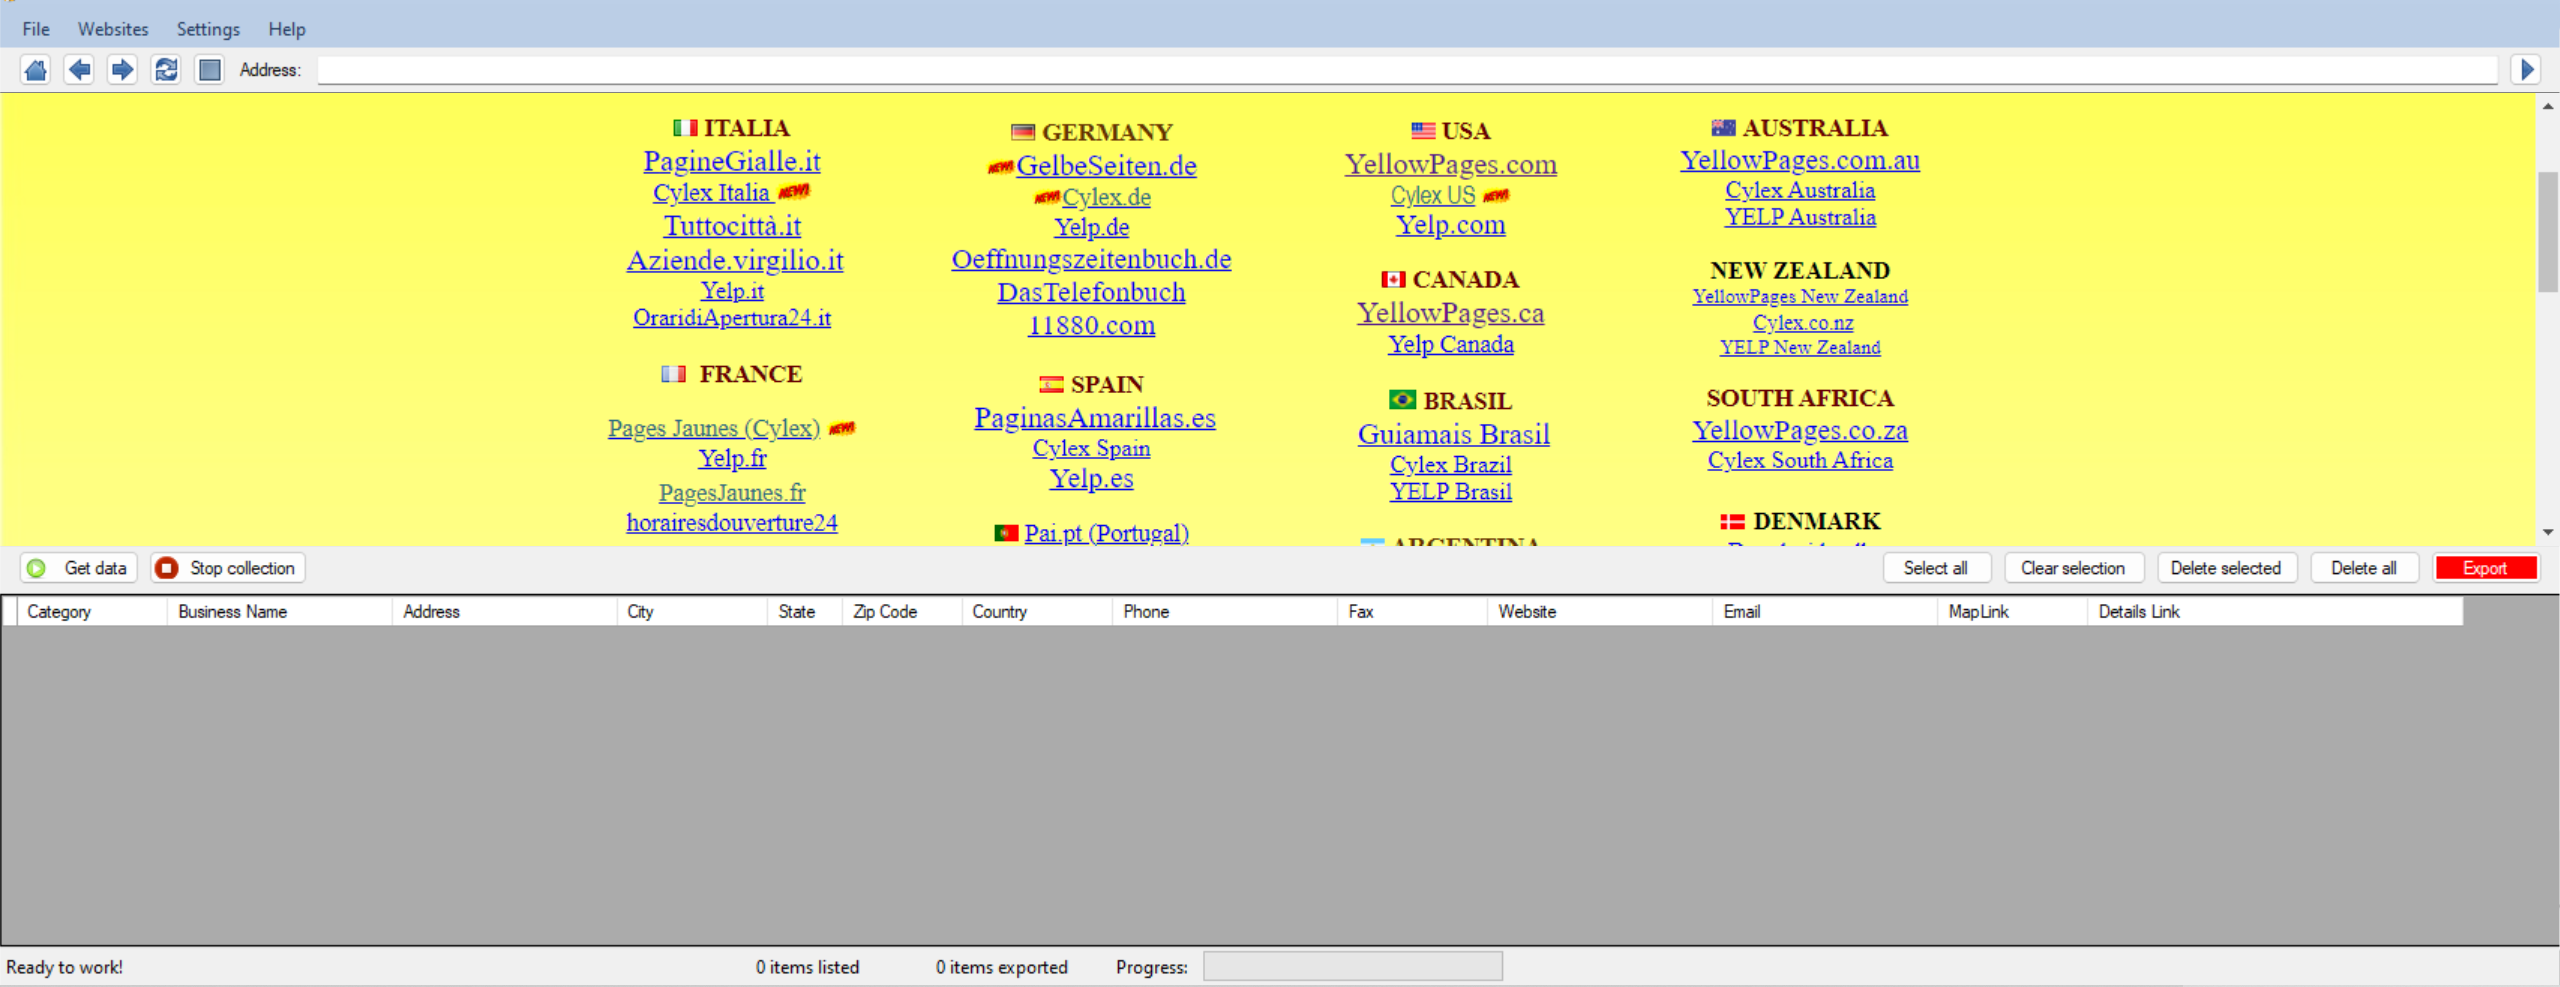Open the File menu
2560x987 pixels.
click(x=36, y=29)
